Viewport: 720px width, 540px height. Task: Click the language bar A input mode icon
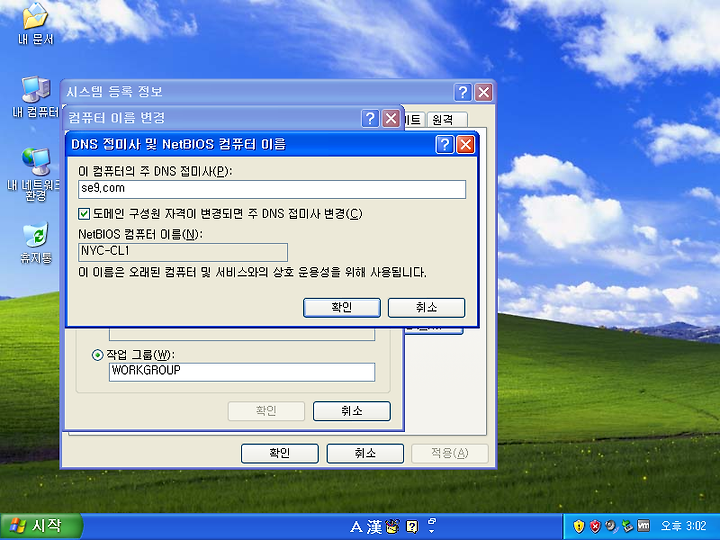[x=356, y=527]
